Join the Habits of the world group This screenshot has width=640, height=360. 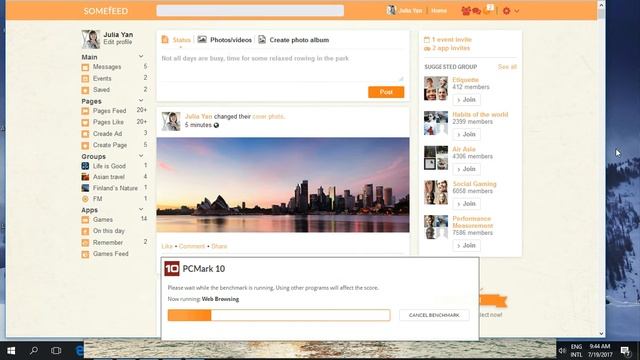pos(466,134)
